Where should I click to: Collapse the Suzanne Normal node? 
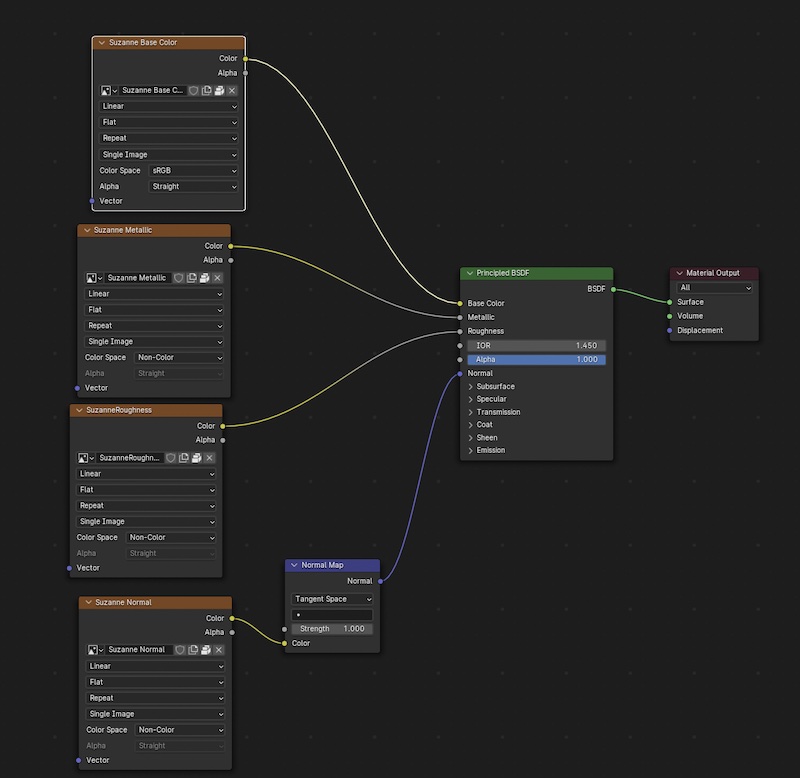(x=88, y=603)
